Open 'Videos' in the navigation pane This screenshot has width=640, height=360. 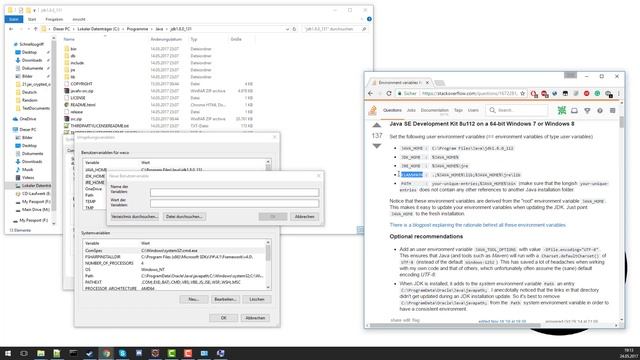(x=28, y=178)
